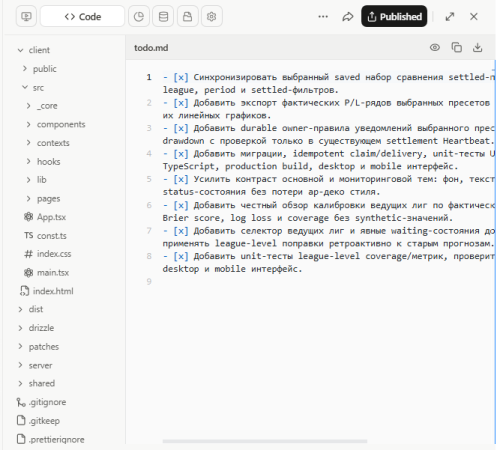Viewport: 500px width, 450px height.
Task: Open settings gear in top toolbar
Action: [x=212, y=16]
